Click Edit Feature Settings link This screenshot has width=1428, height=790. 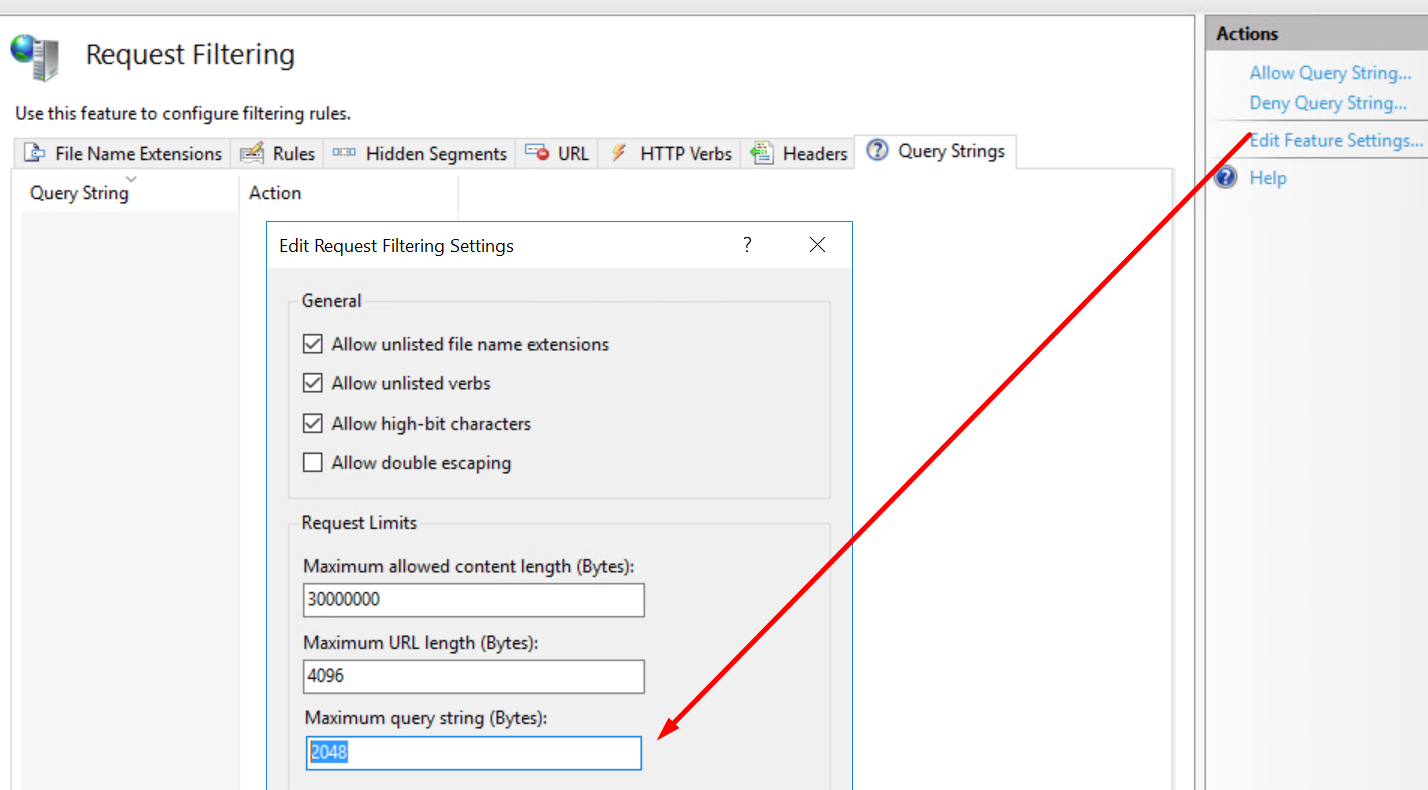tap(1336, 140)
